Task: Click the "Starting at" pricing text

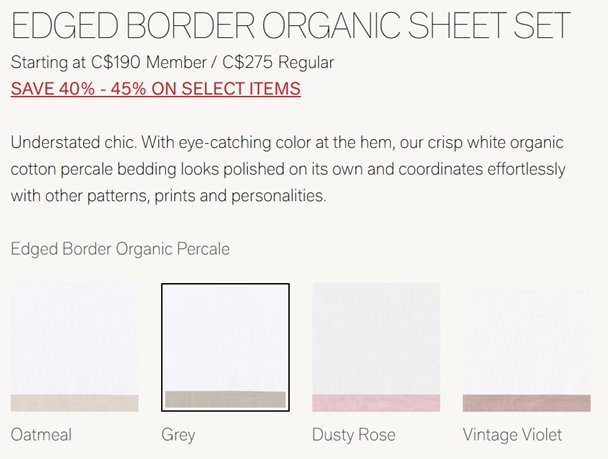Action: (46, 63)
